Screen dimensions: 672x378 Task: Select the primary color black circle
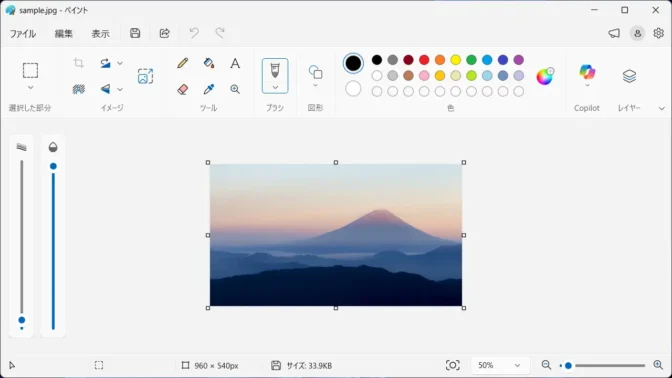(x=353, y=63)
